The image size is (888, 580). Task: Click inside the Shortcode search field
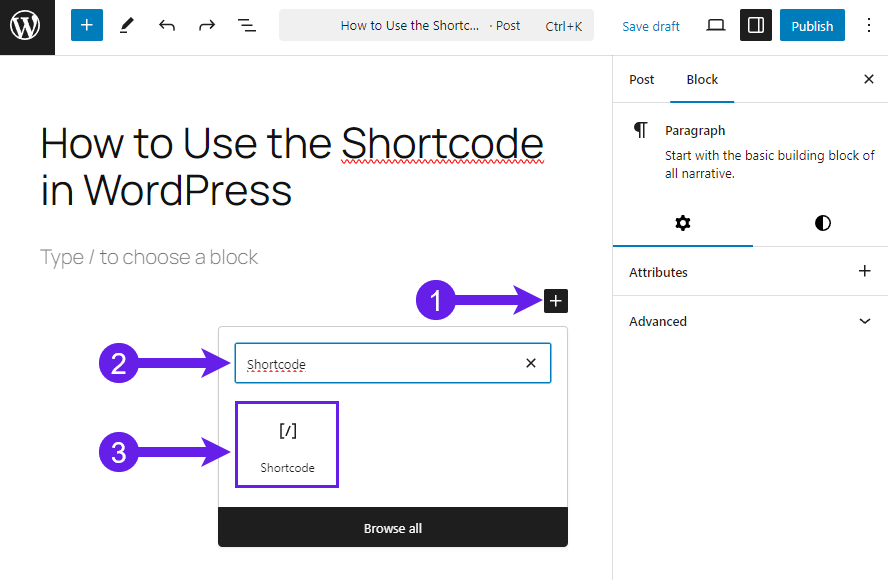pyautogui.click(x=392, y=363)
